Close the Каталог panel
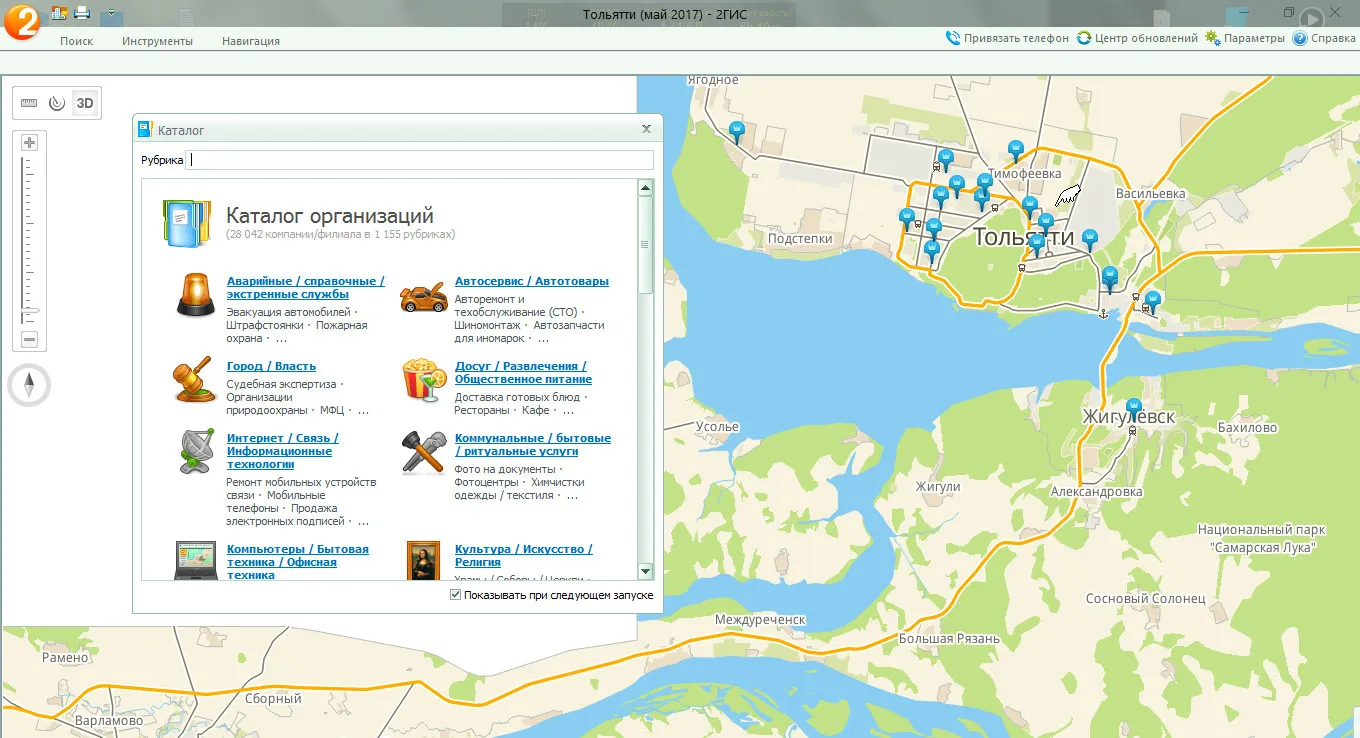The height and width of the screenshot is (738, 1360). (646, 129)
